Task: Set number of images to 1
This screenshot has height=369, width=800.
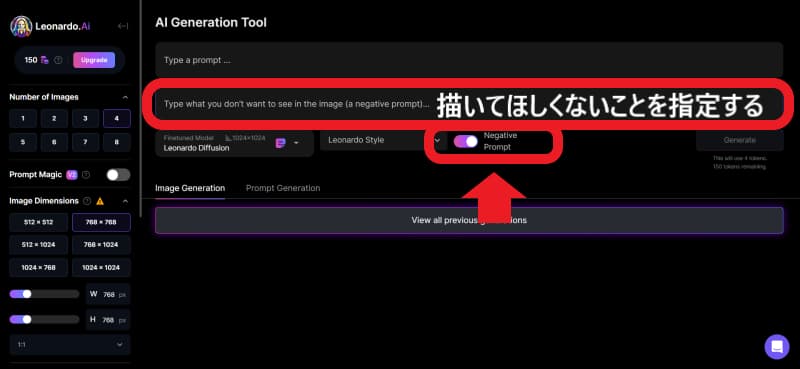Action: tap(23, 118)
